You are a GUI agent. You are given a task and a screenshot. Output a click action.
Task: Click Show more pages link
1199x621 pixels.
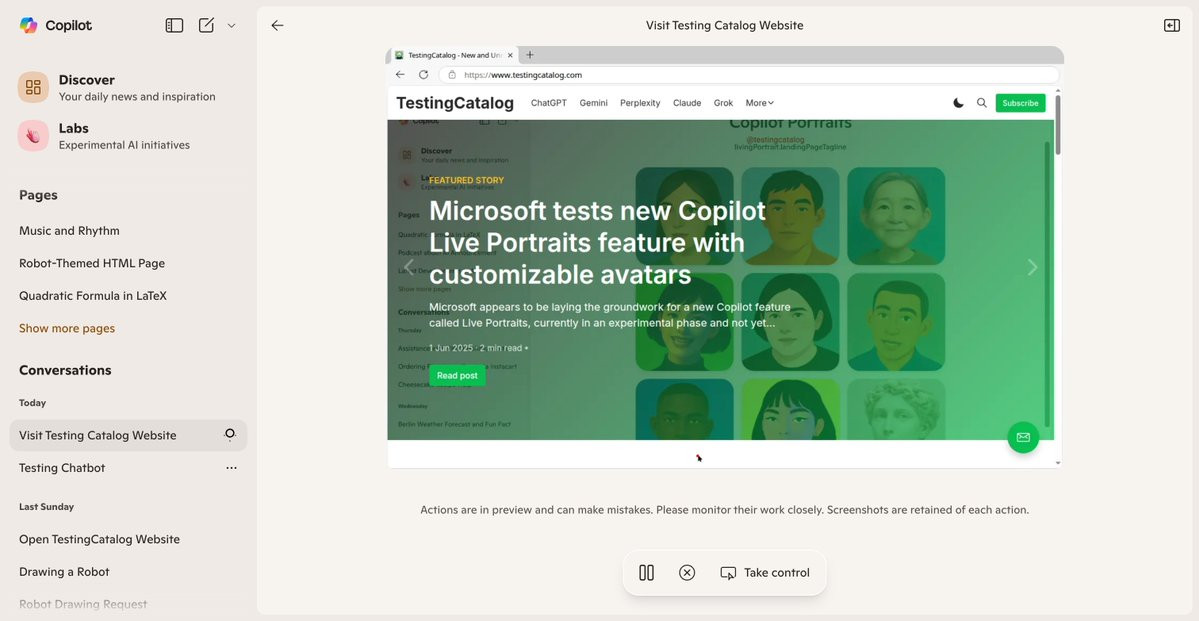pyautogui.click(x=67, y=328)
